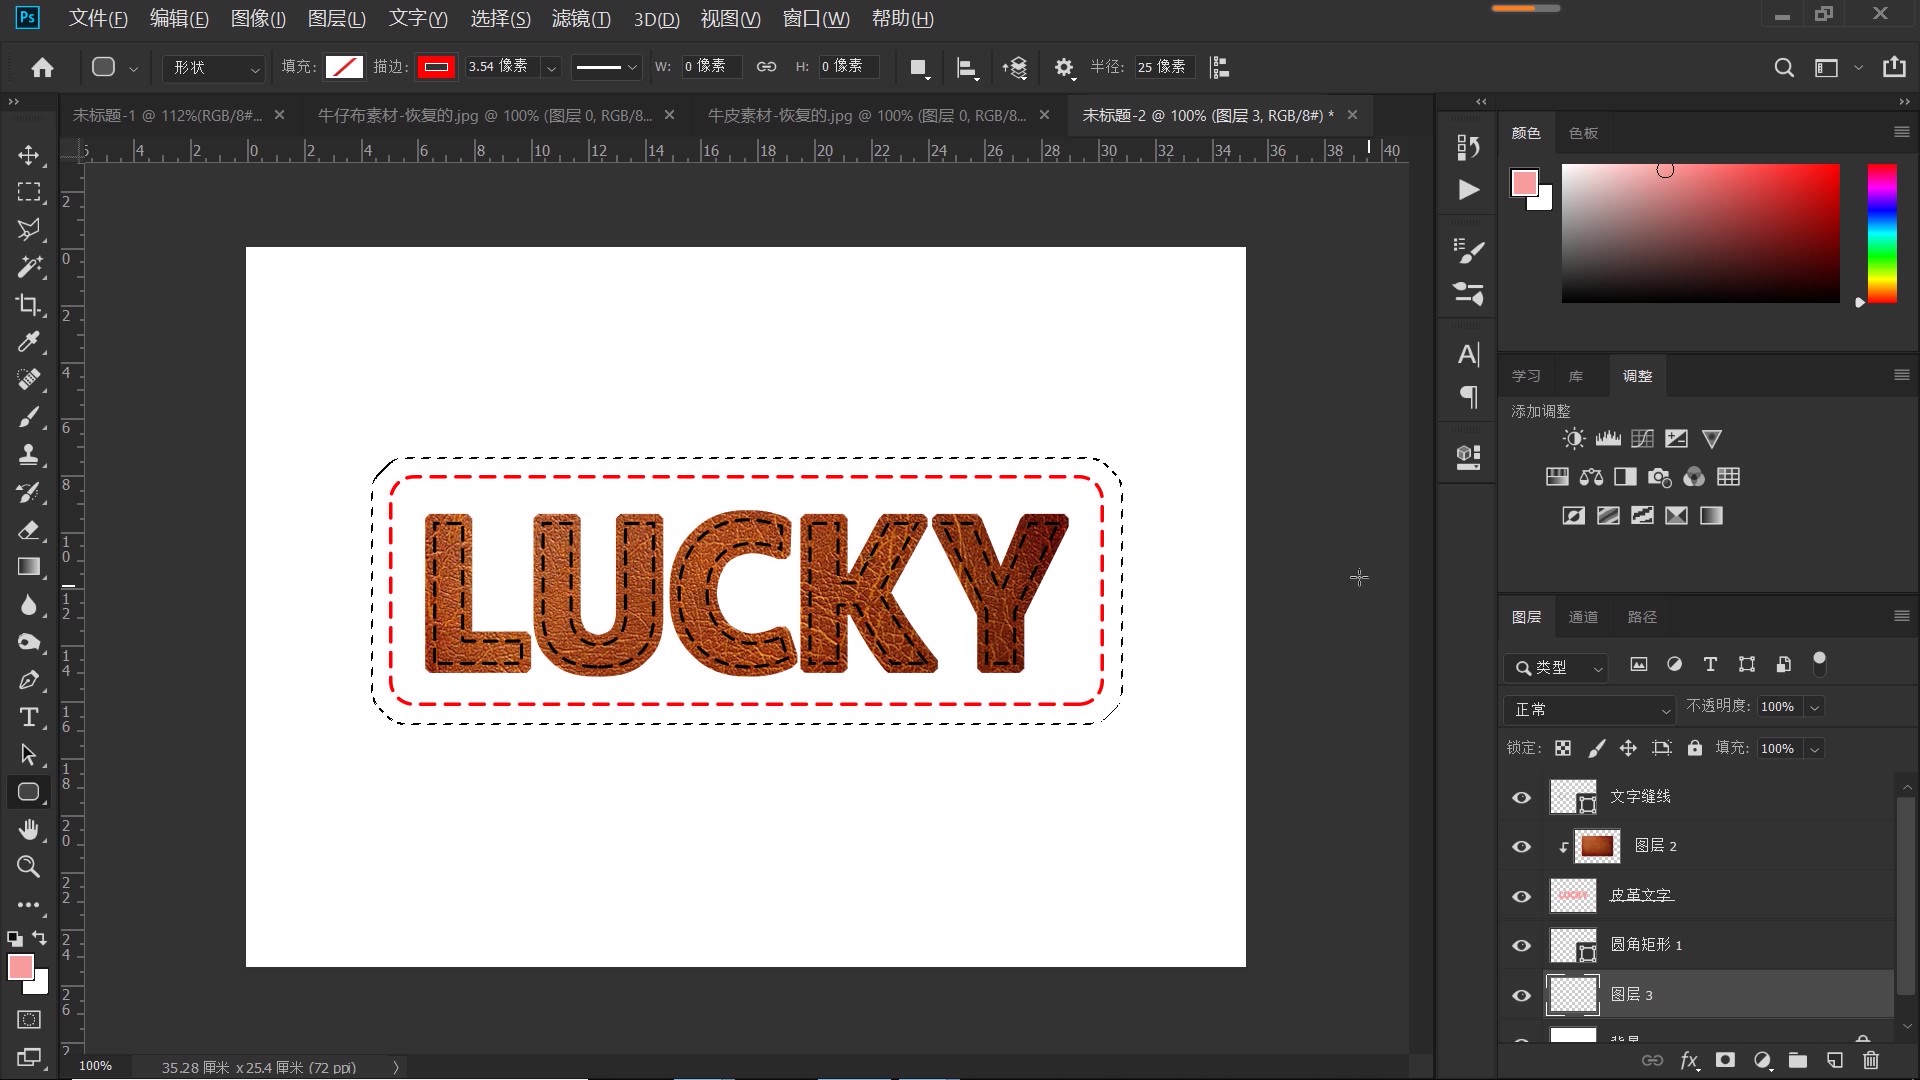Click the delete layer trash icon
The height and width of the screenshot is (1080, 1920).
coord(1871,1060)
